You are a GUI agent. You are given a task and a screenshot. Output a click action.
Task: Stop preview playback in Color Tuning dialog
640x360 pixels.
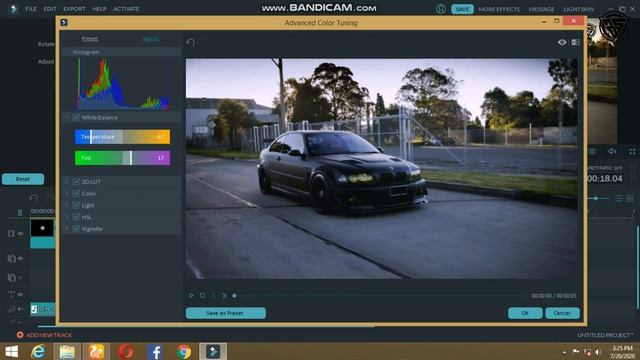[202, 296]
